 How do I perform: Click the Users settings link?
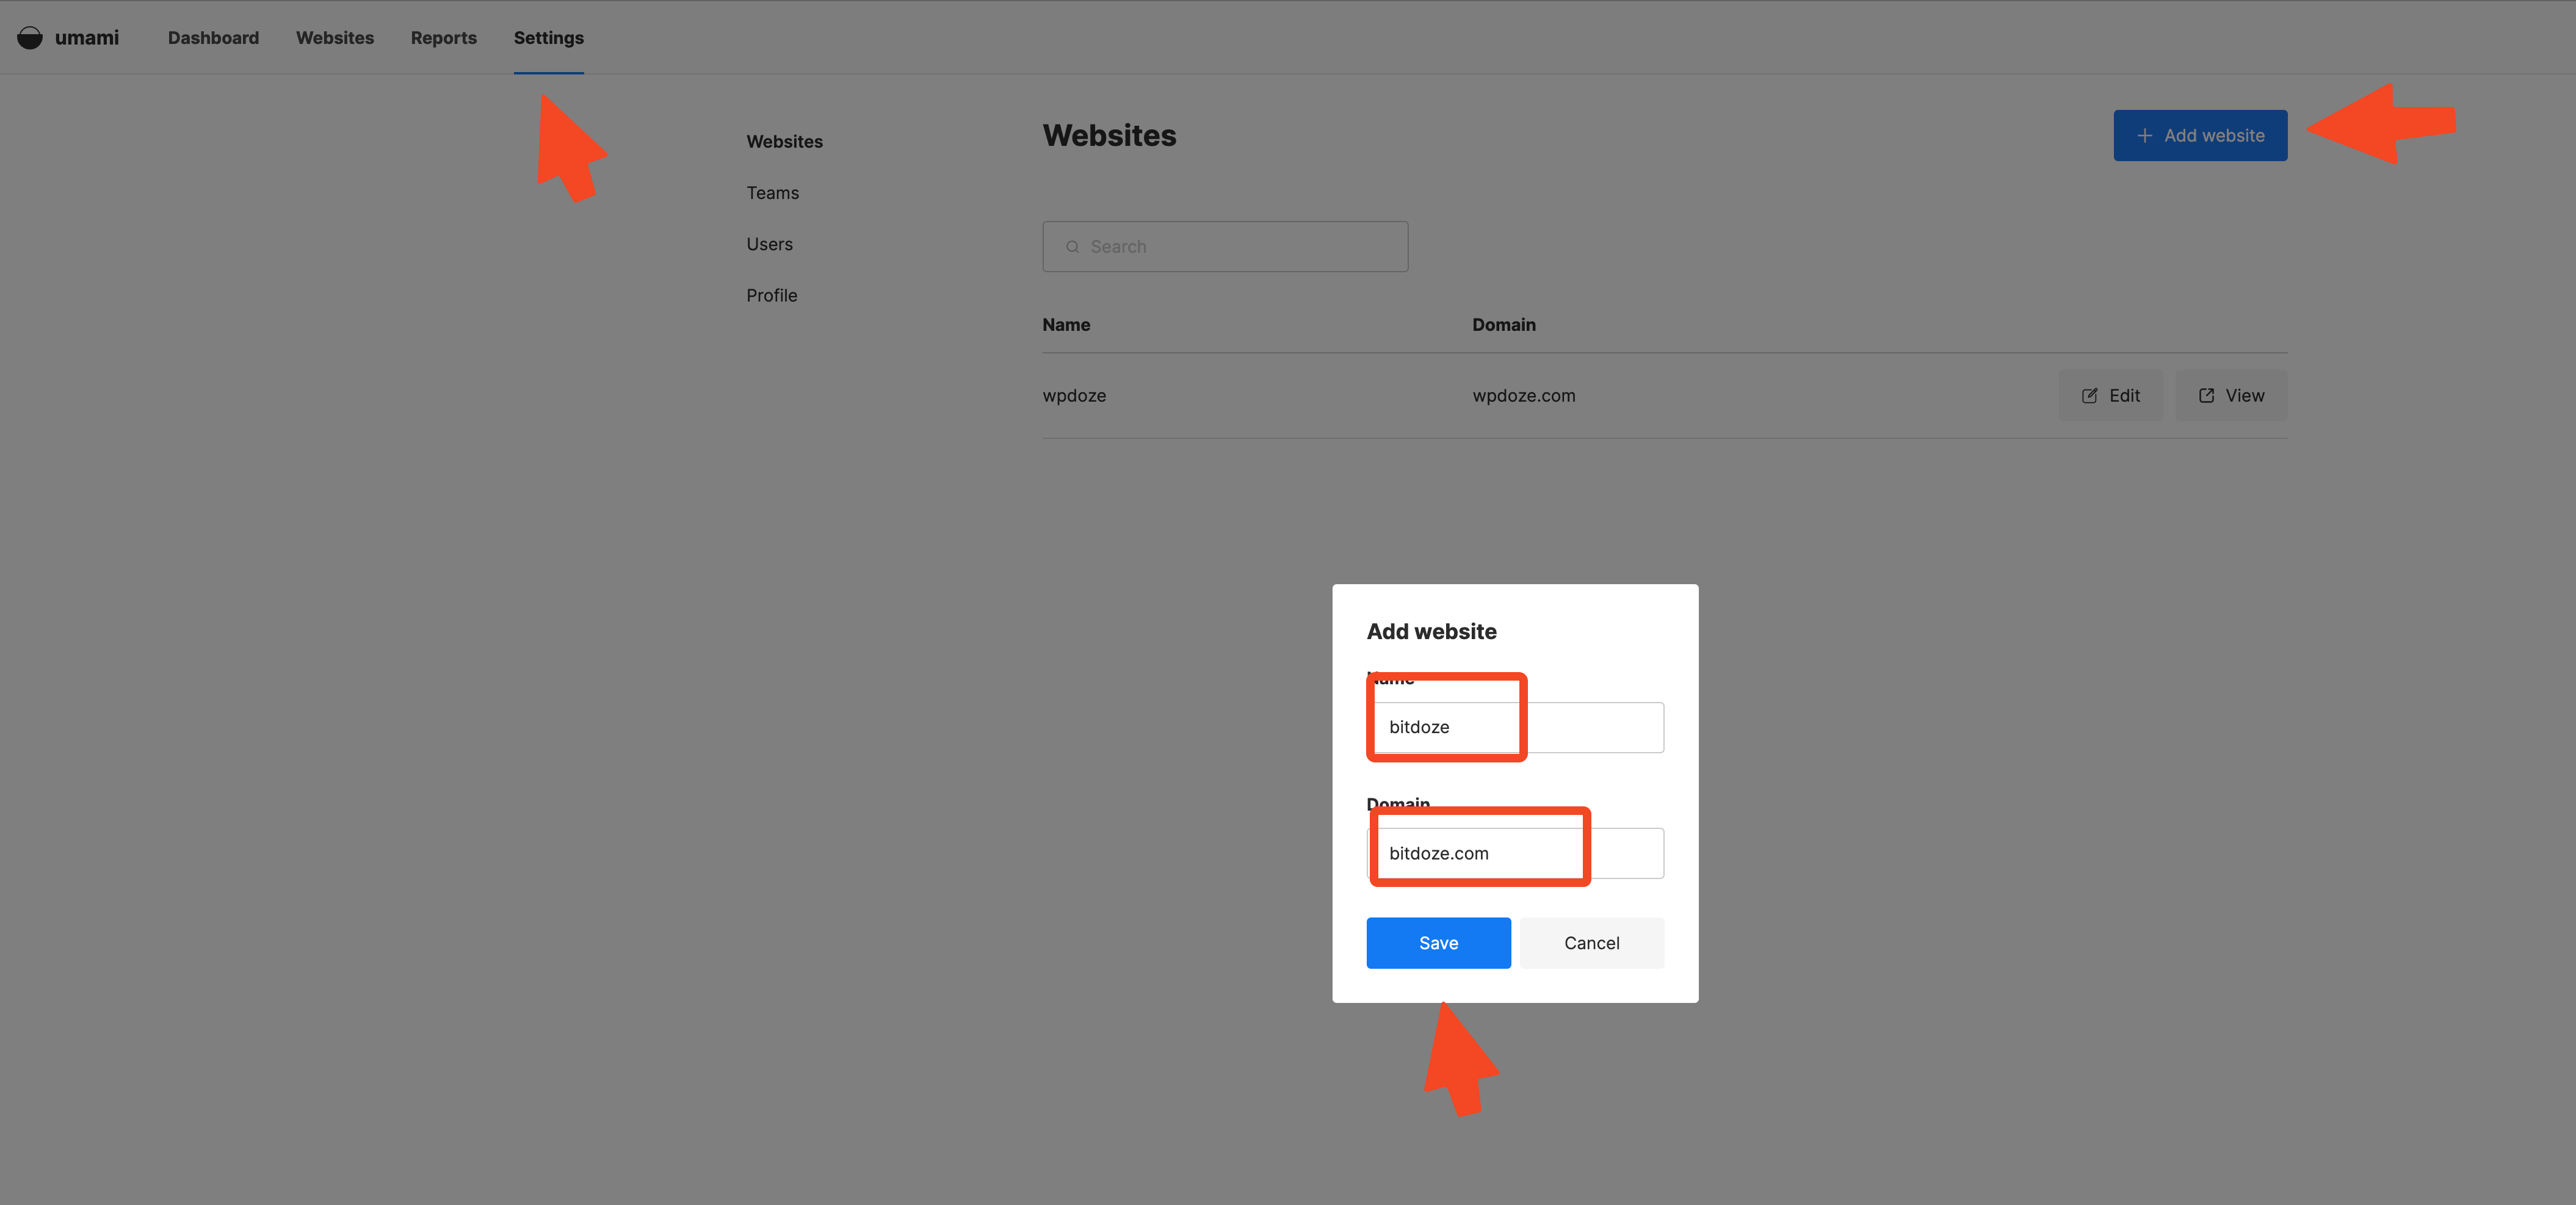coord(769,244)
